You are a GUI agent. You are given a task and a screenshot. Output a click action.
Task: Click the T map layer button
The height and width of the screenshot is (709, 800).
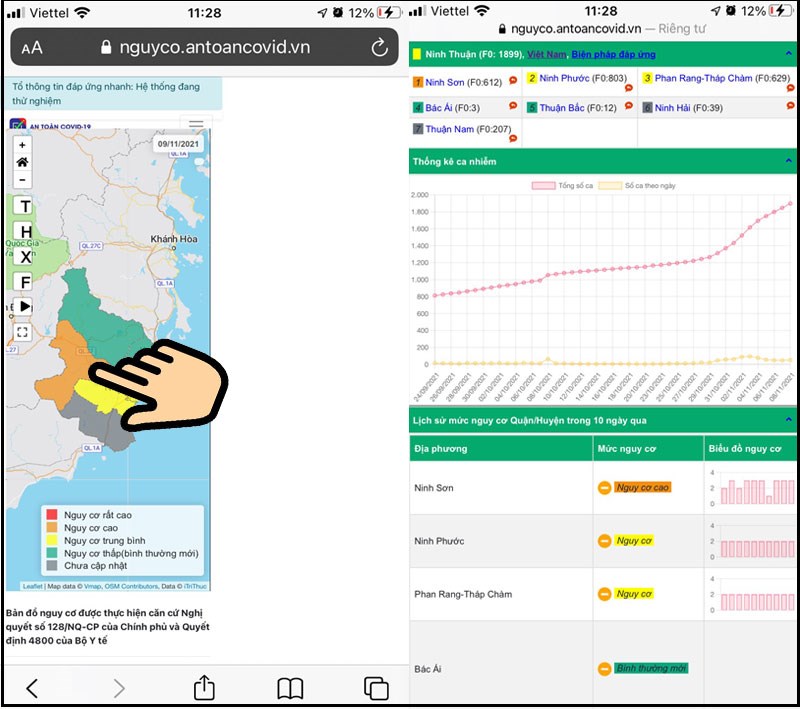coord(24,206)
